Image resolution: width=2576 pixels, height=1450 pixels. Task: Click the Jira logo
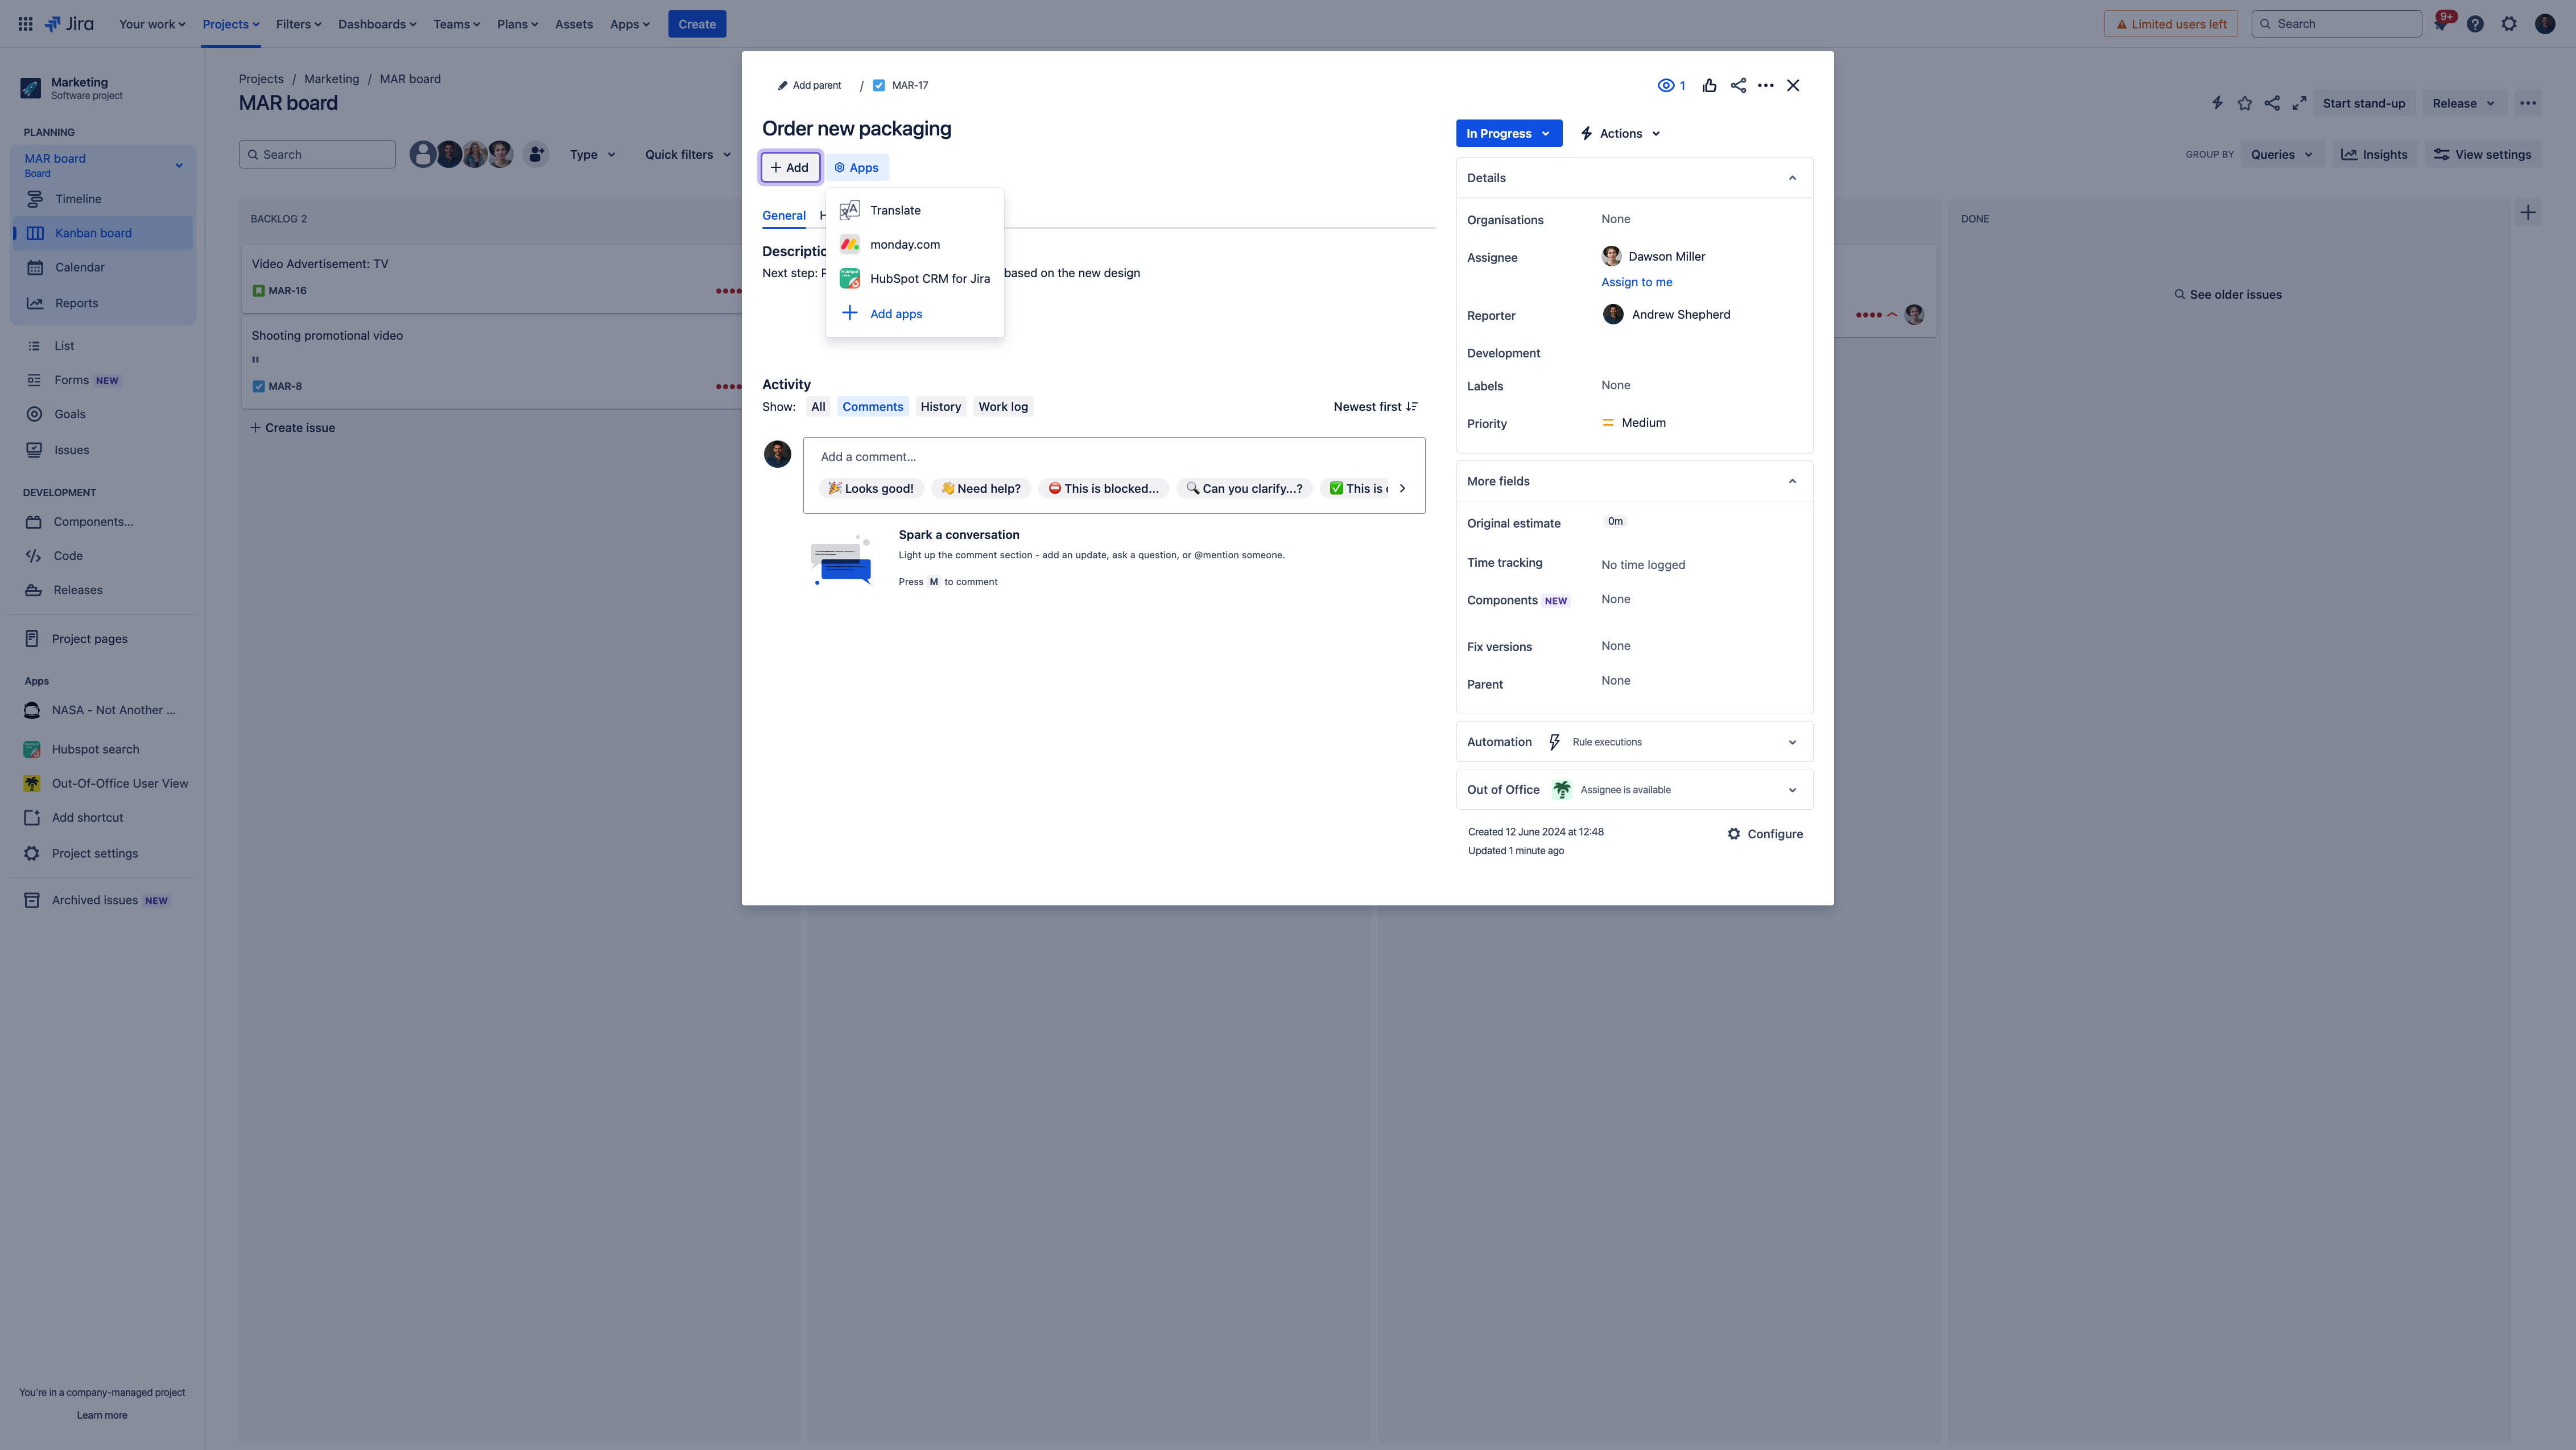(69, 24)
